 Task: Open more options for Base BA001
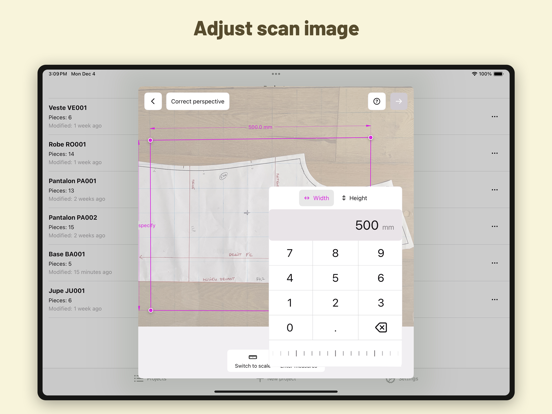click(495, 263)
